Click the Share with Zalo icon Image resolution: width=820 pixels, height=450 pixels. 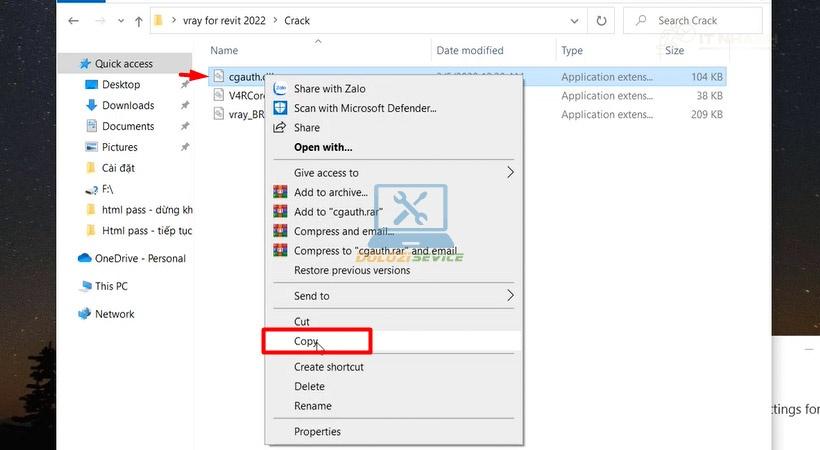tap(280, 88)
